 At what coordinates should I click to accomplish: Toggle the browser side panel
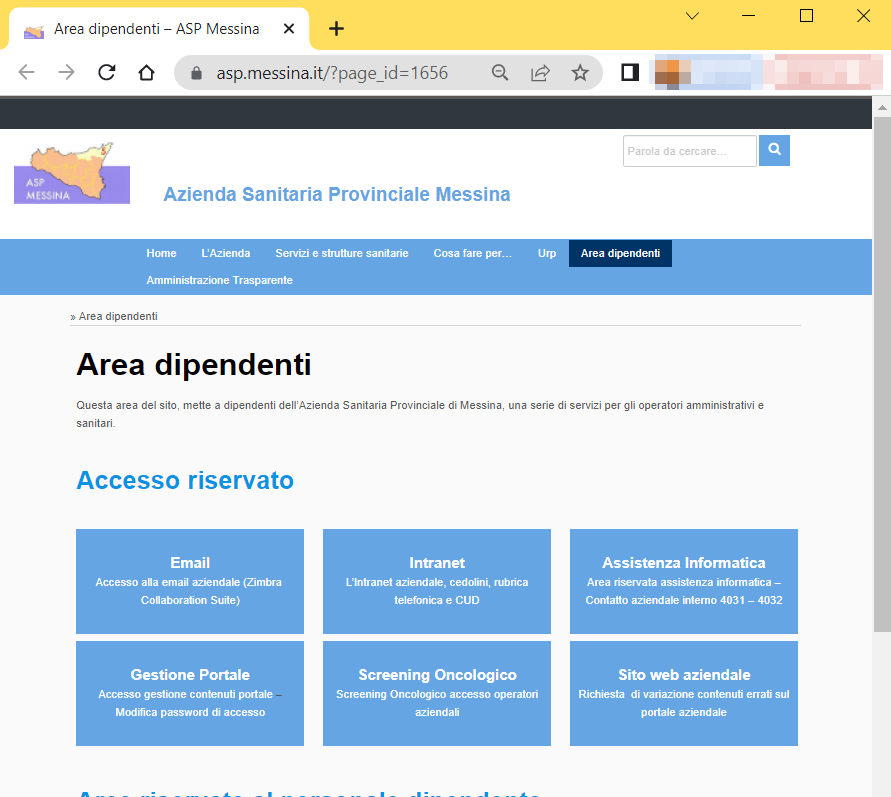point(630,72)
